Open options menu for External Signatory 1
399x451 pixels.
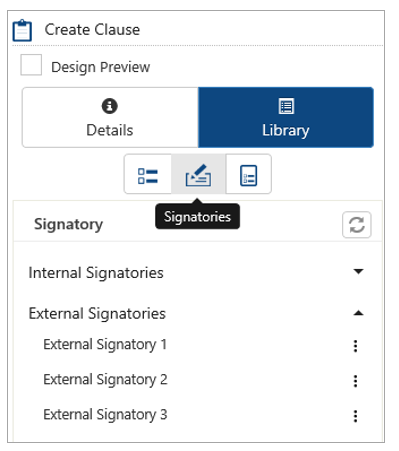355,346
